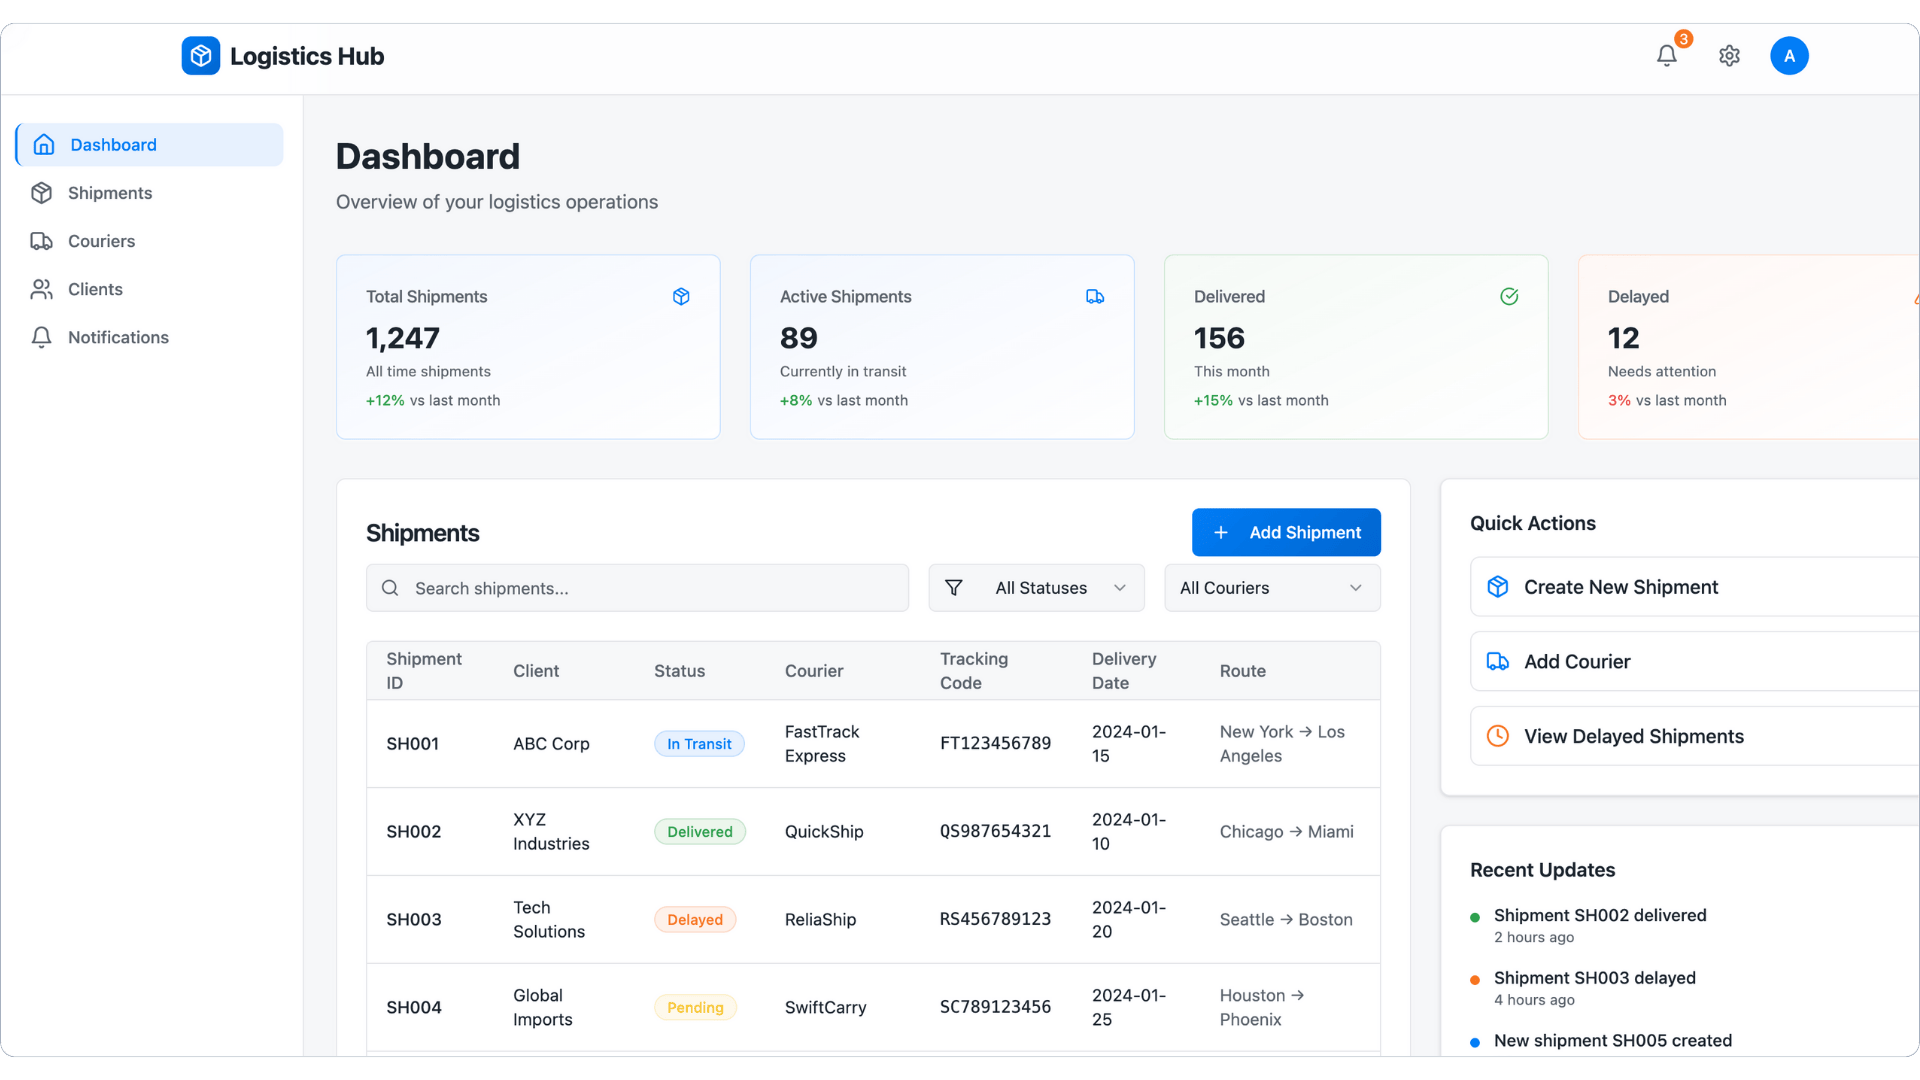Open the Notifications sidebar item
The width and height of the screenshot is (1920, 1080).
(x=118, y=337)
